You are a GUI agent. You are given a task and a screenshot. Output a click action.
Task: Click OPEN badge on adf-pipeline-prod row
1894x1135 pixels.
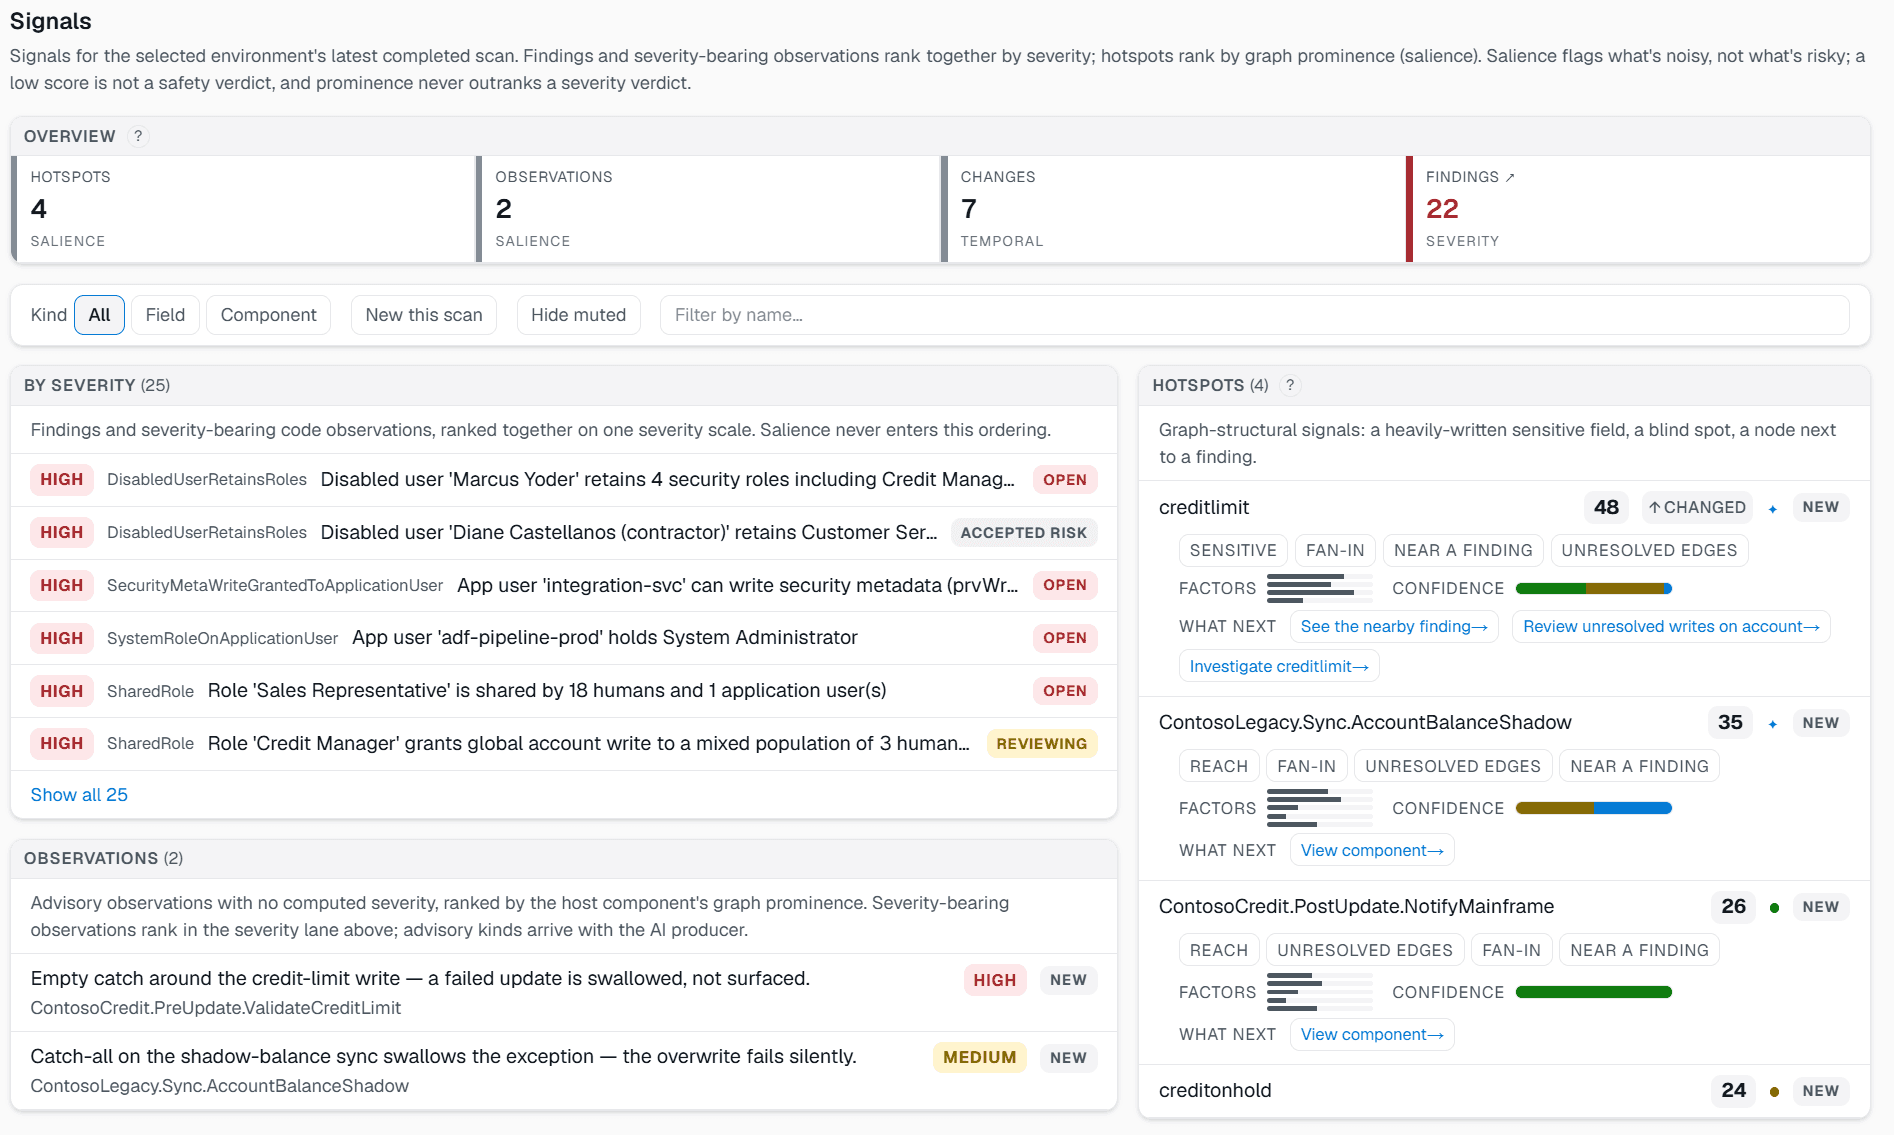coord(1064,638)
